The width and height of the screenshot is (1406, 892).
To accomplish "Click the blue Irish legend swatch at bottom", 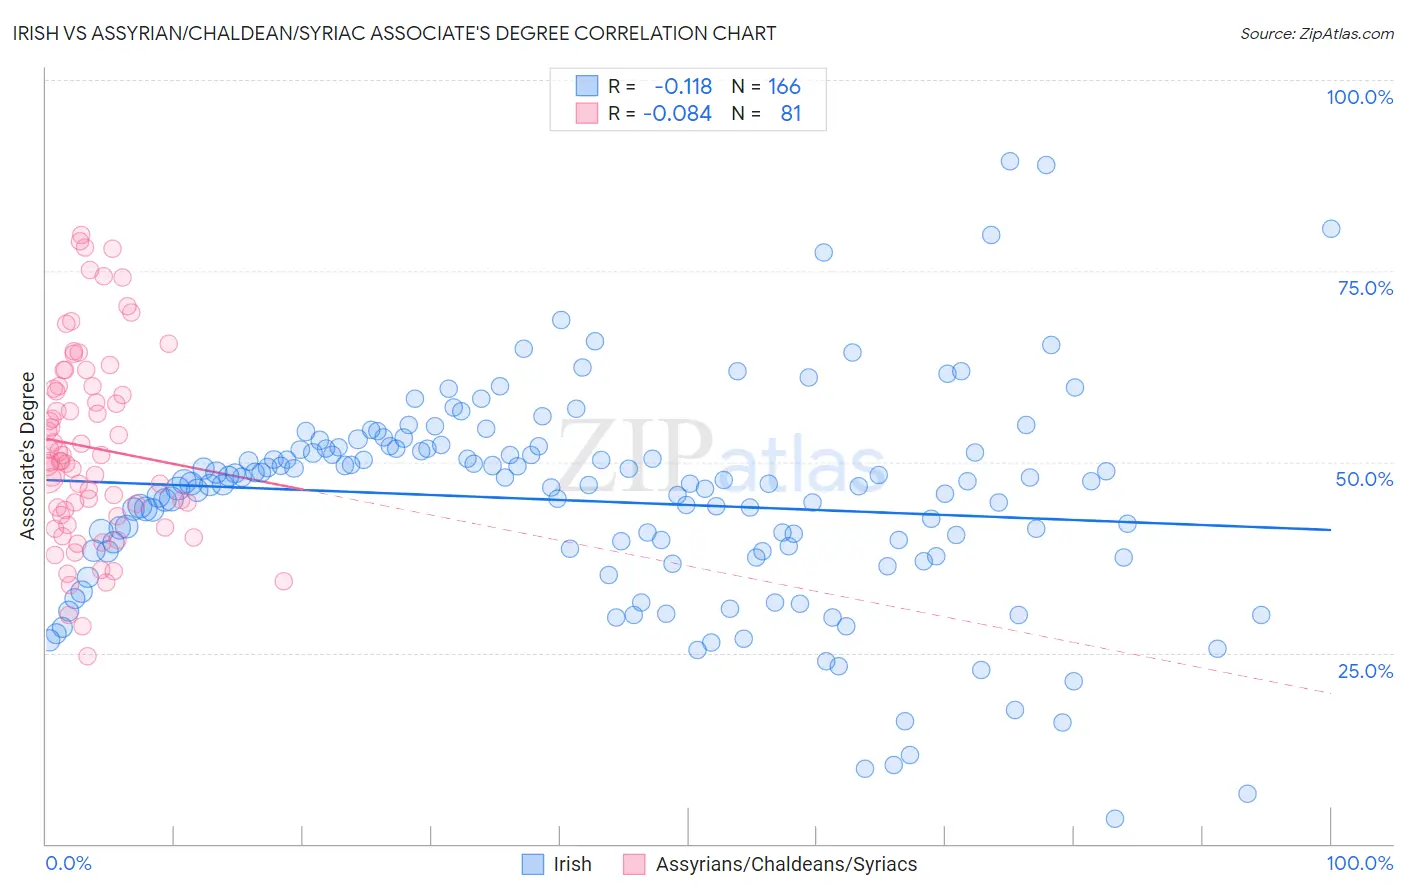I will (x=533, y=864).
